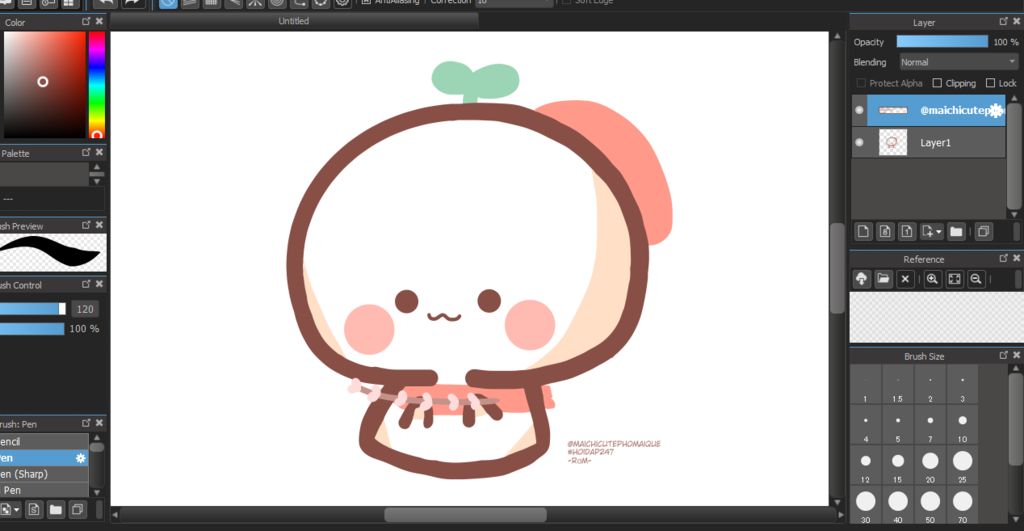Close the Reference panel
This screenshot has height=531, width=1024.
point(1016,258)
